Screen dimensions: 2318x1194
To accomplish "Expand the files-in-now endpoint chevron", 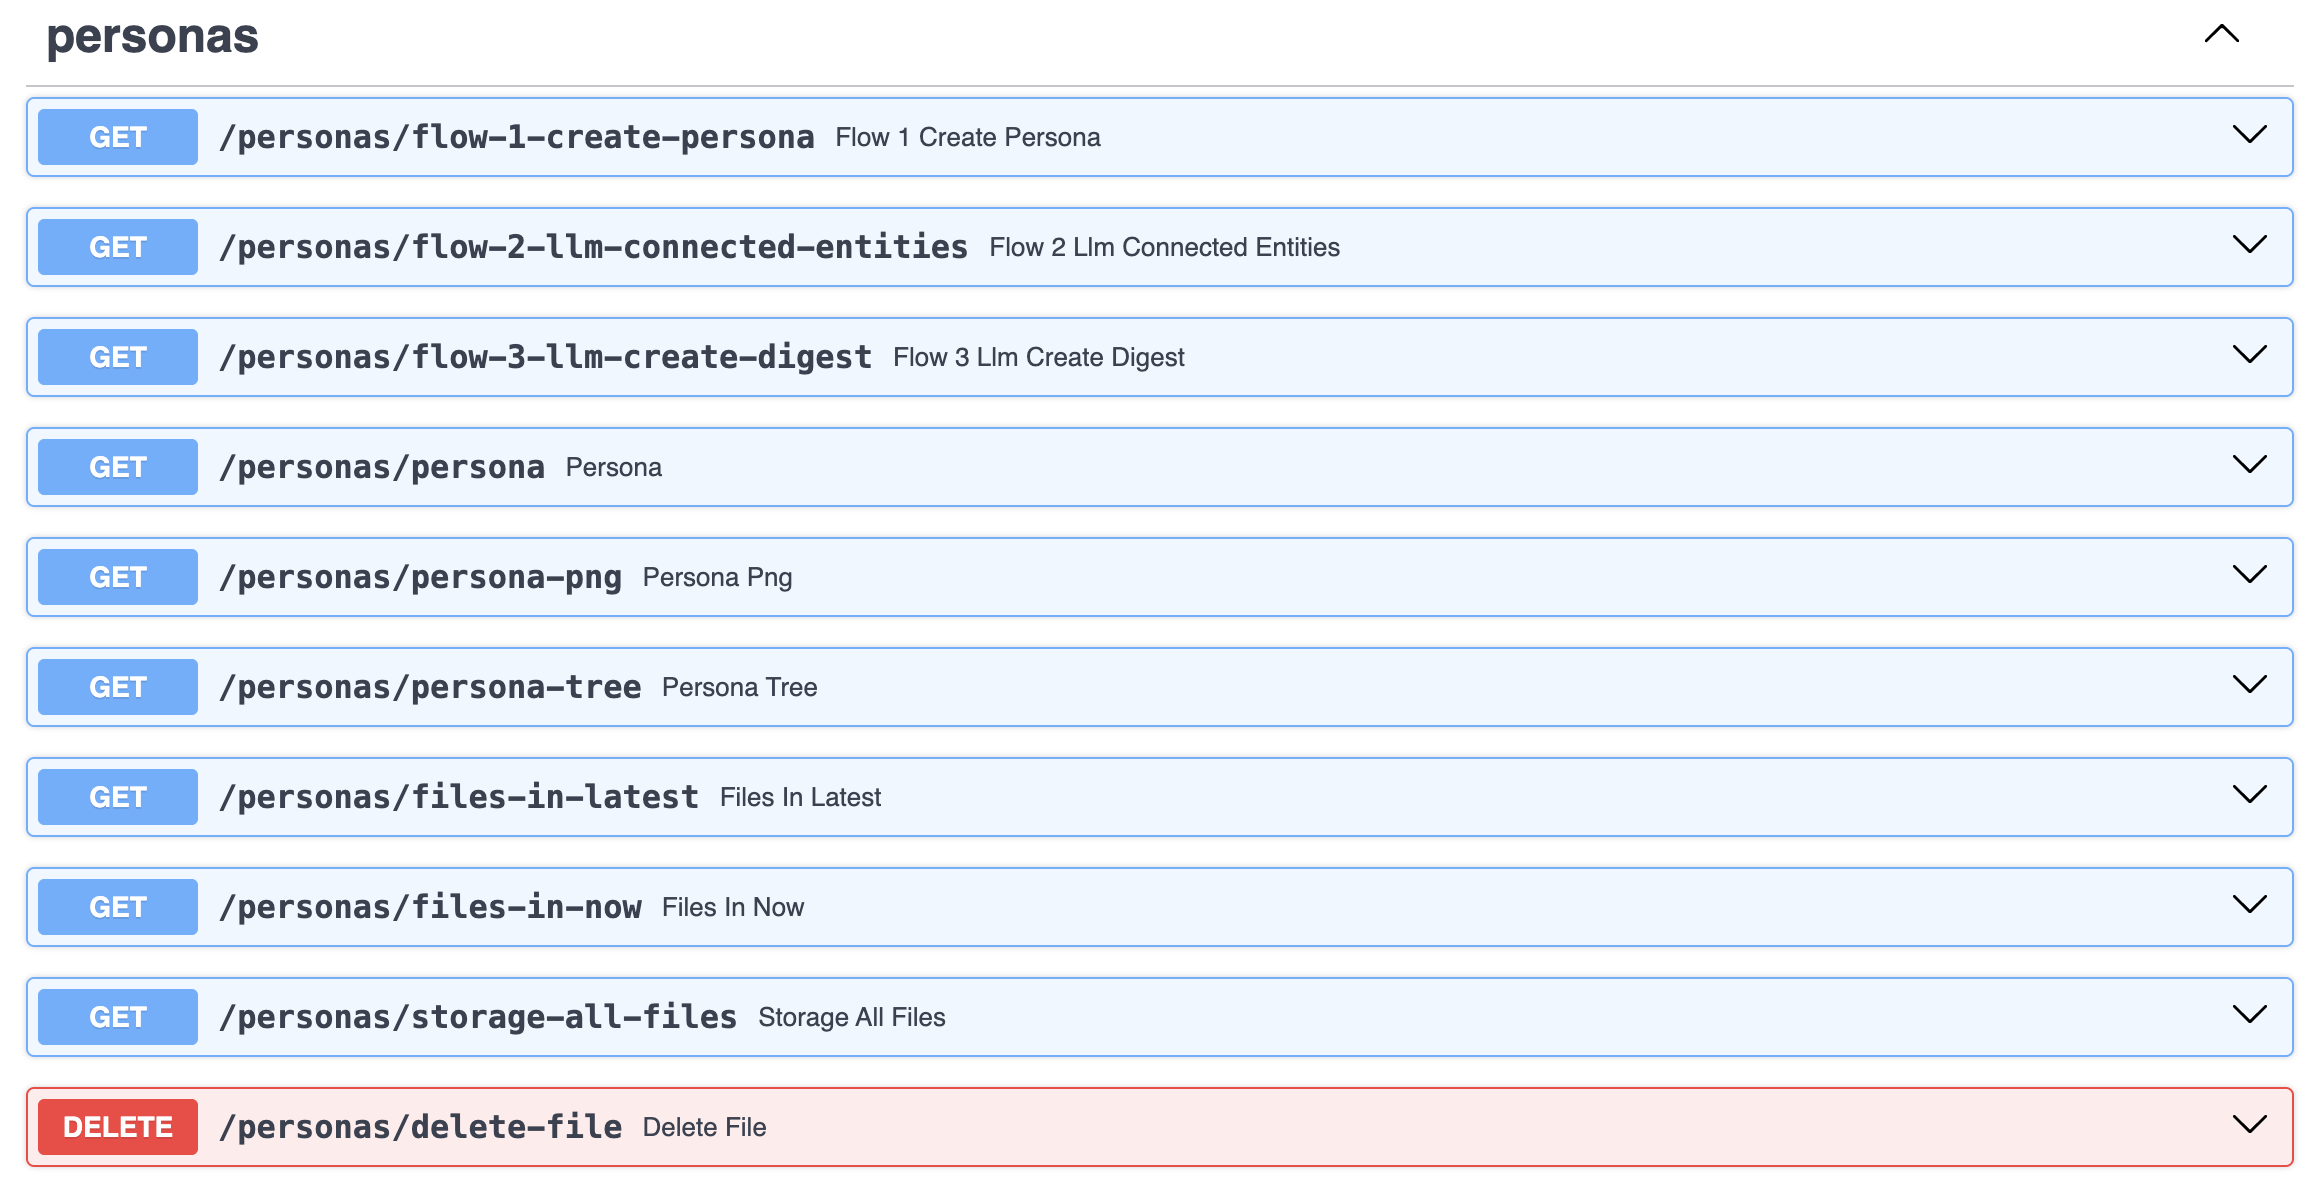I will (x=2249, y=905).
